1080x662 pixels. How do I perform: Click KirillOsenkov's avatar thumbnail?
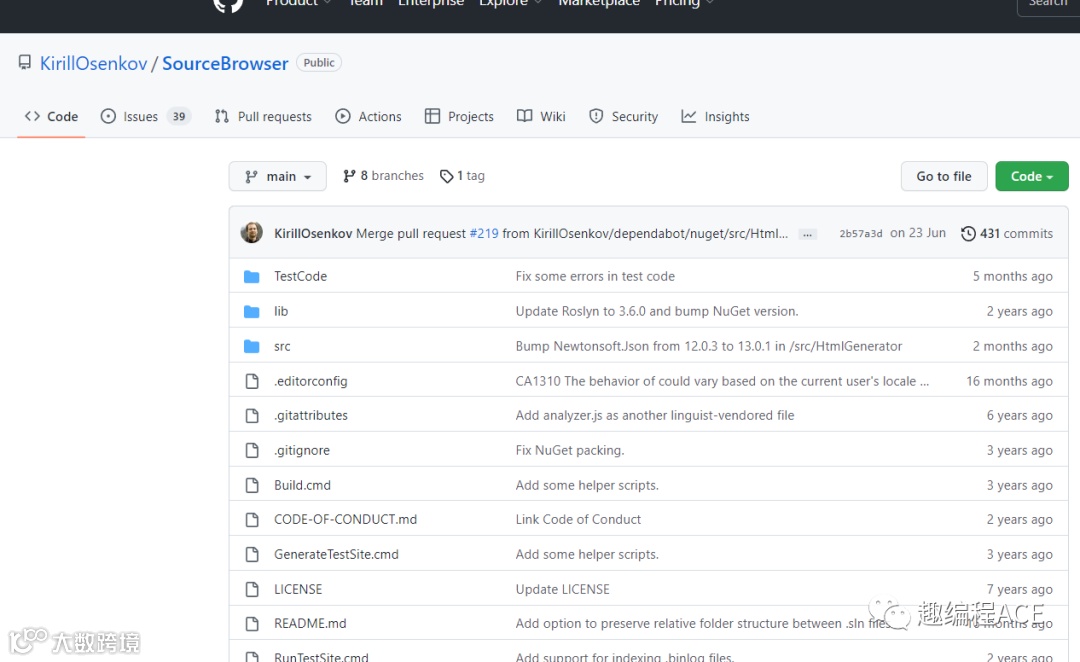pyautogui.click(x=251, y=233)
